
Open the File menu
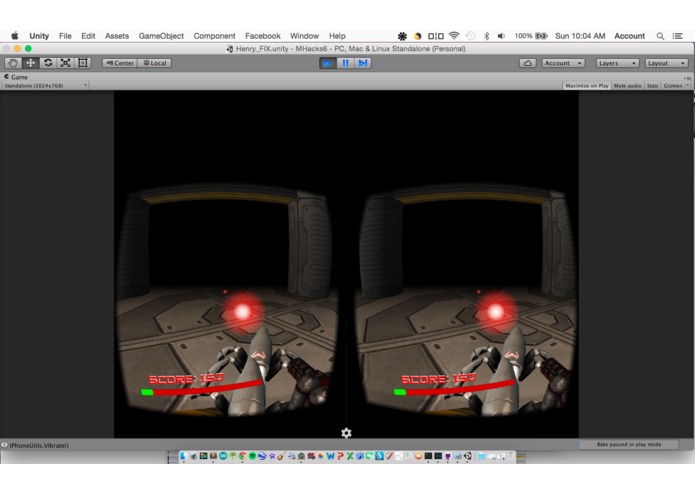65,36
